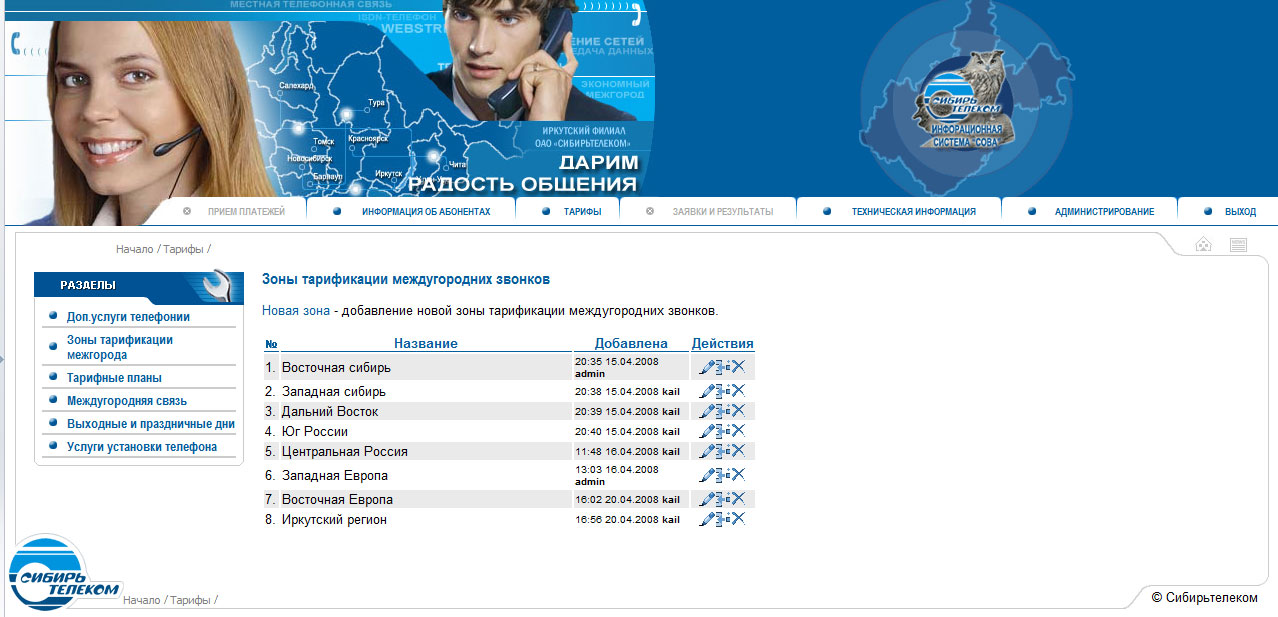
Task: Delete the Иркутский регион zone
Action: click(738, 519)
